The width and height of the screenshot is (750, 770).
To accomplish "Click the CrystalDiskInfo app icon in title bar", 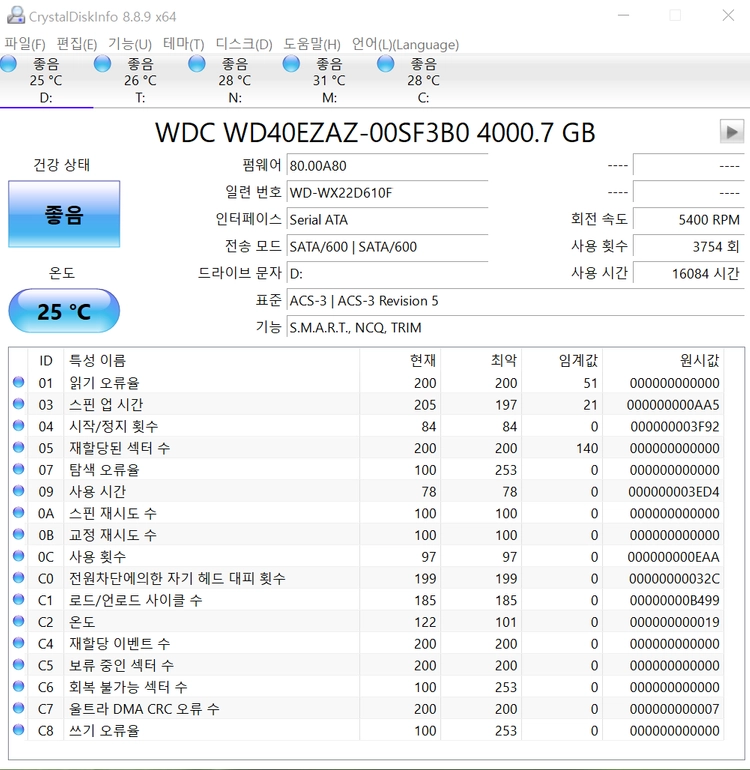I will click(x=16, y=16).
